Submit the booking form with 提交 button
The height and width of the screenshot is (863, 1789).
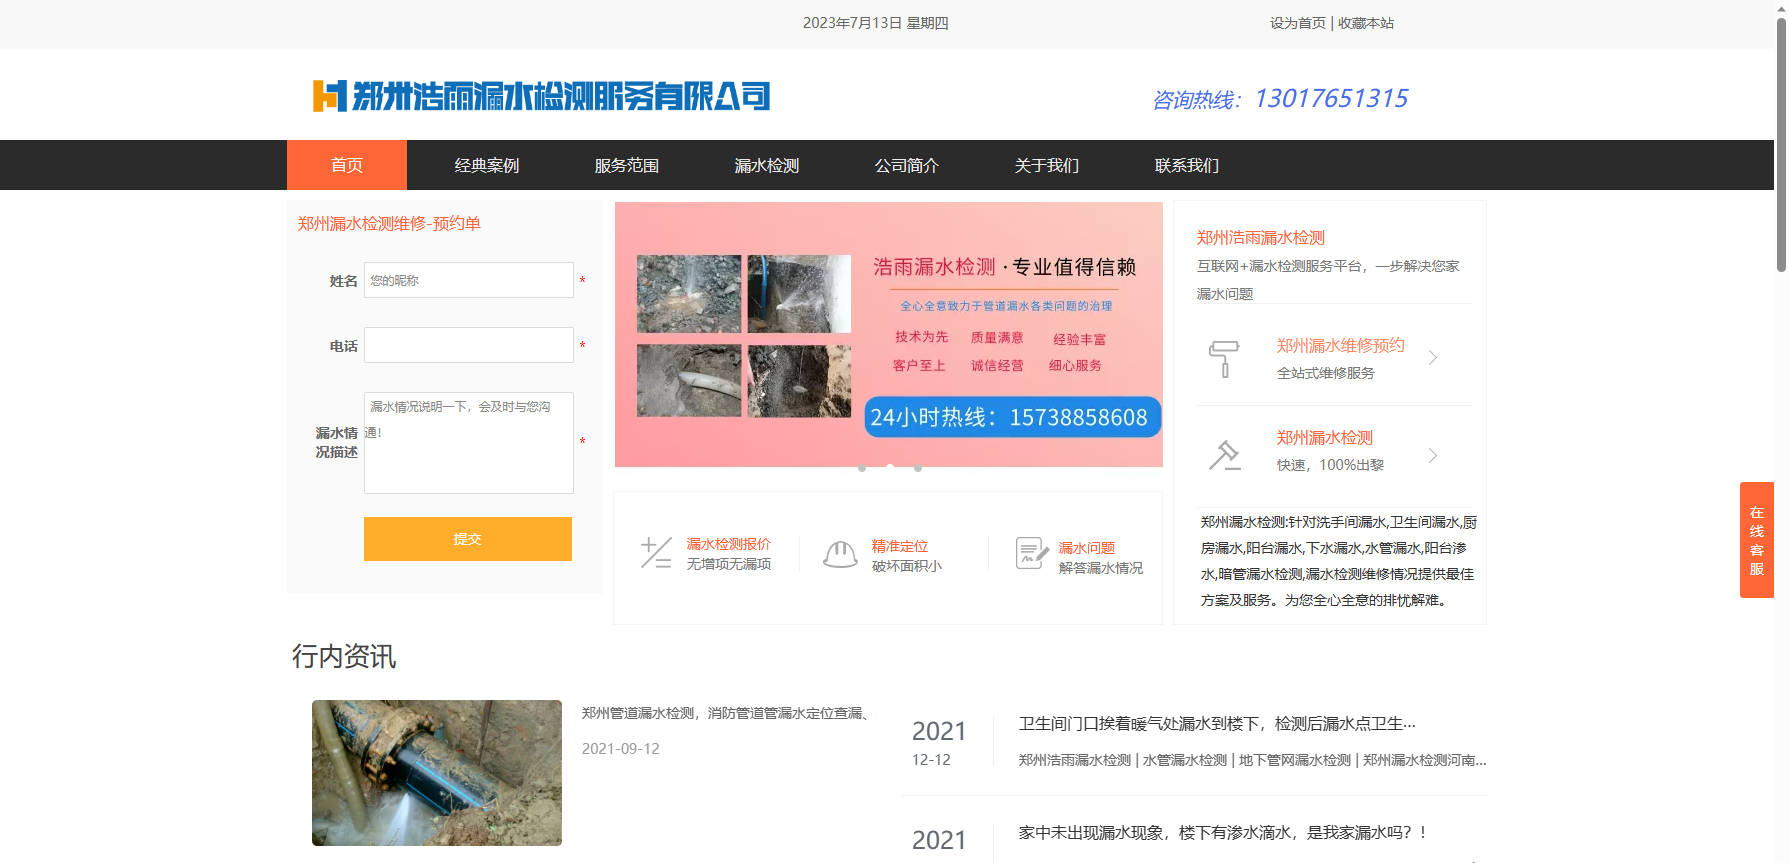468,539
